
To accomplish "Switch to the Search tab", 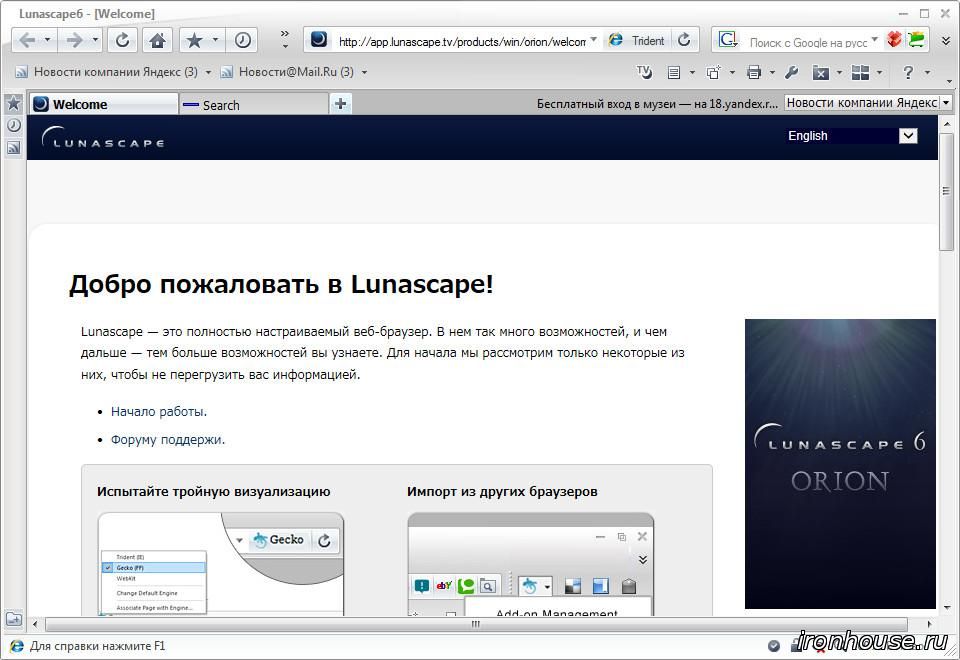I will click(x=253, y=105).
